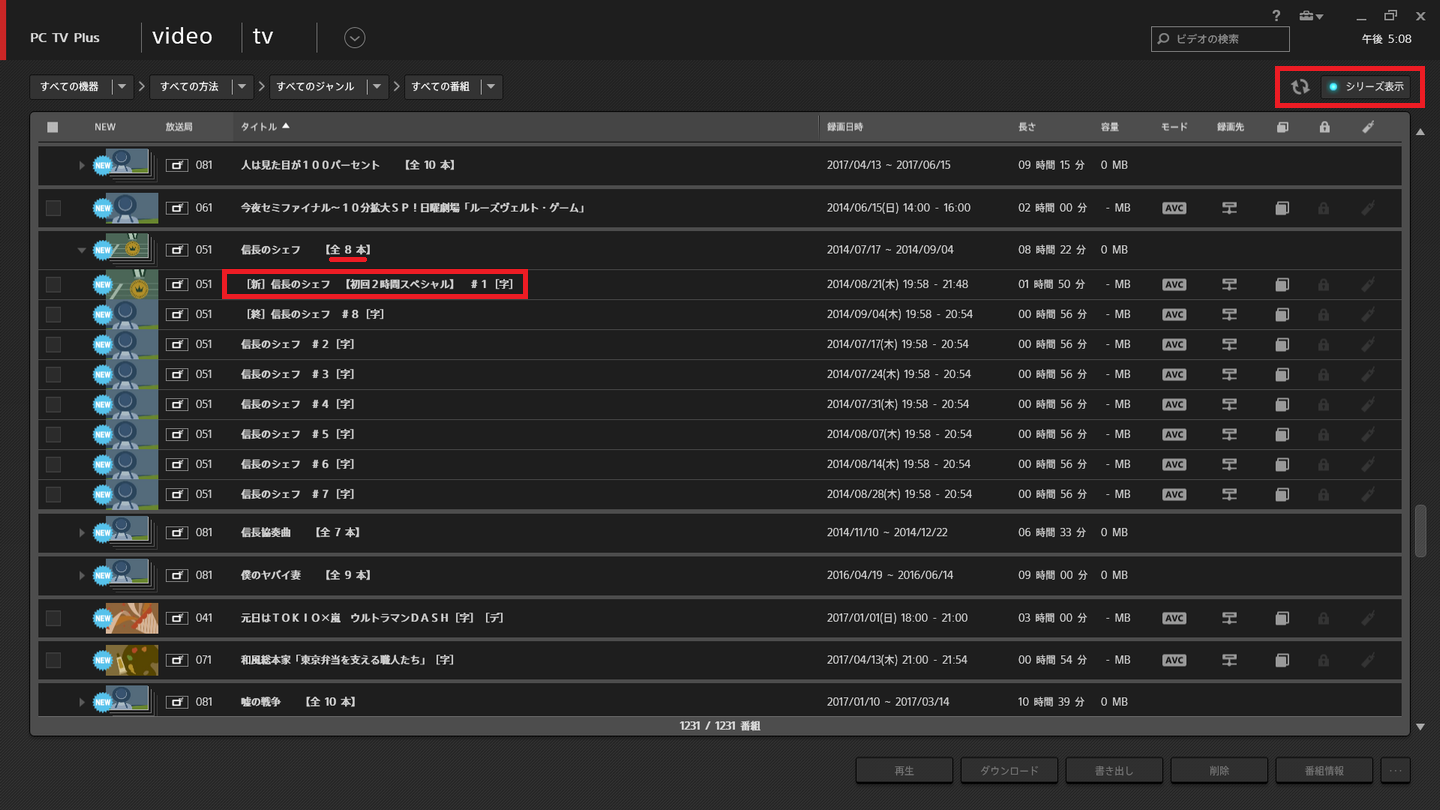This screenshot has height=810, width=1440.
Task: Switch to the video tab
Action: (182, 36)
